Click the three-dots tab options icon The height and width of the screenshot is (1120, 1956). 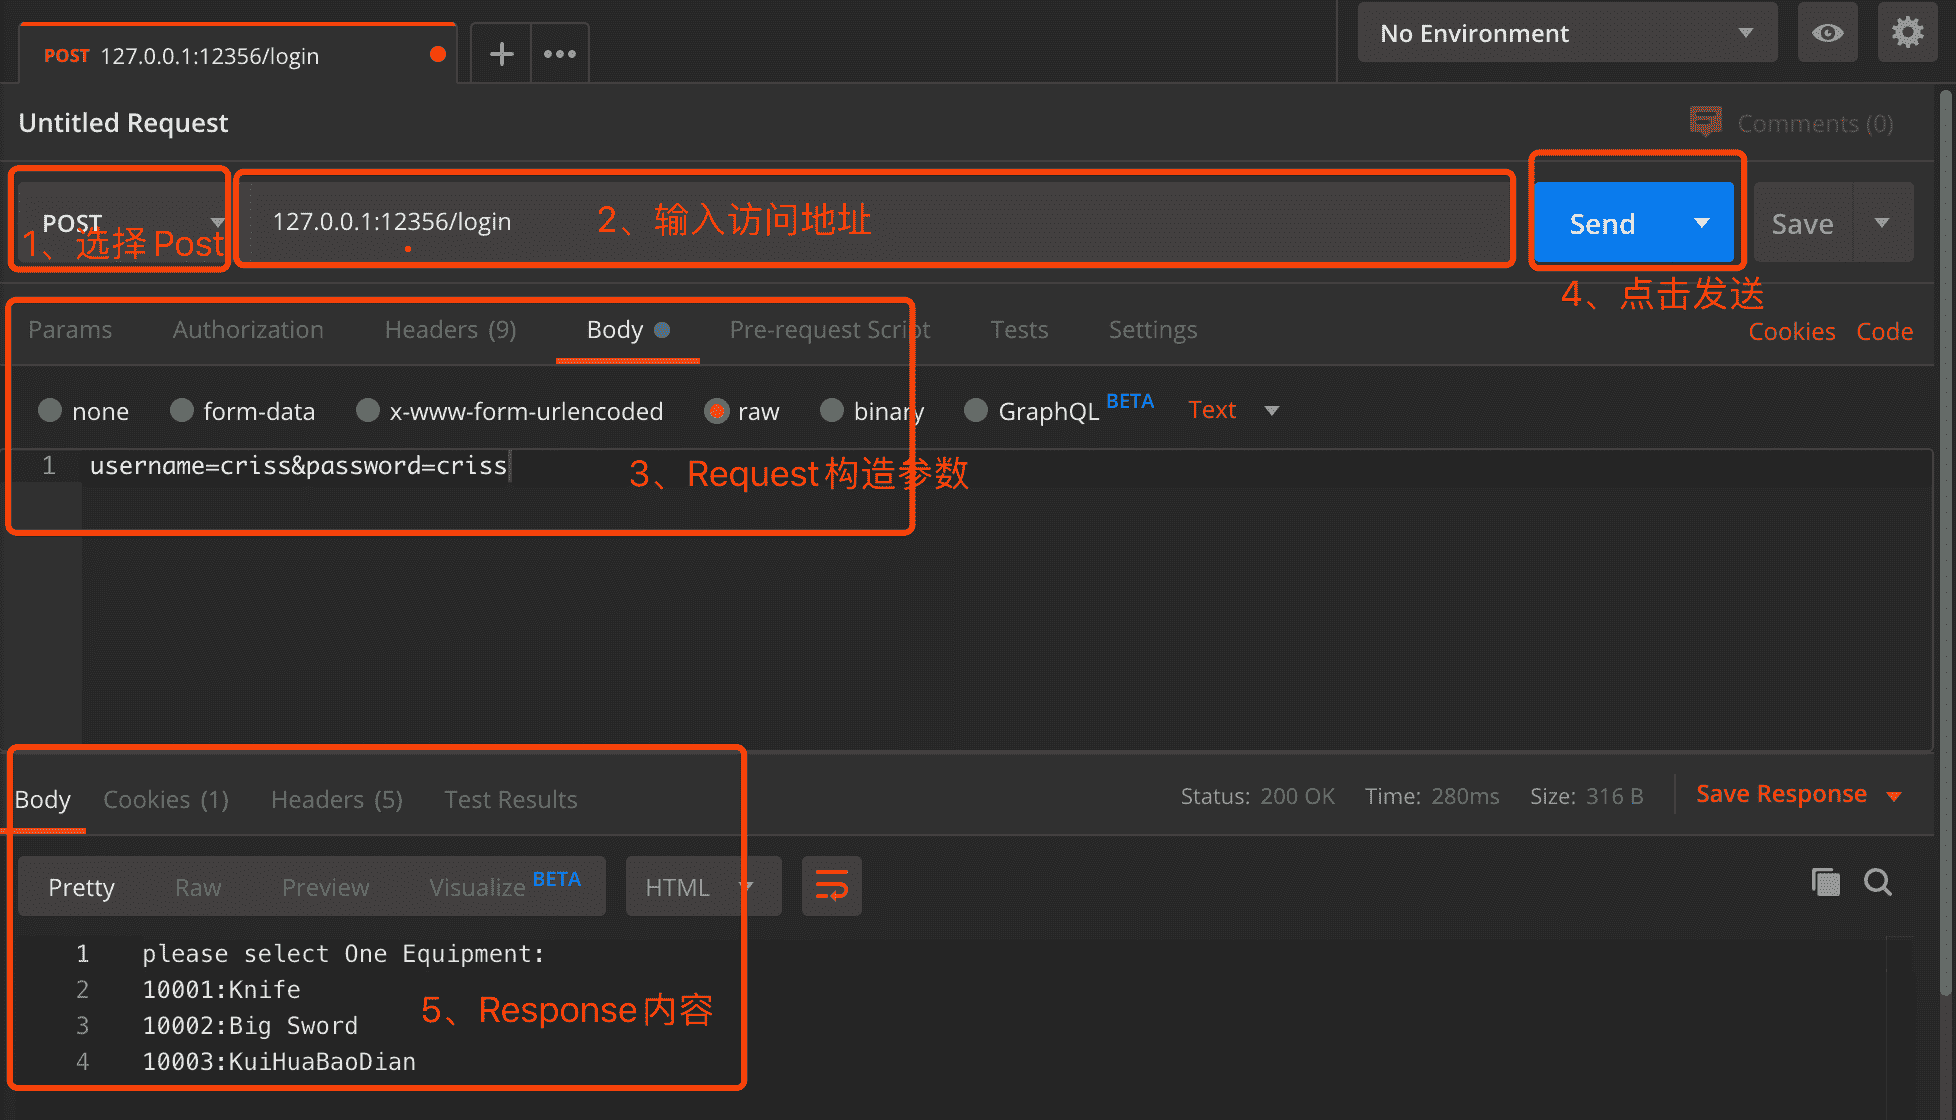[559, 54]
